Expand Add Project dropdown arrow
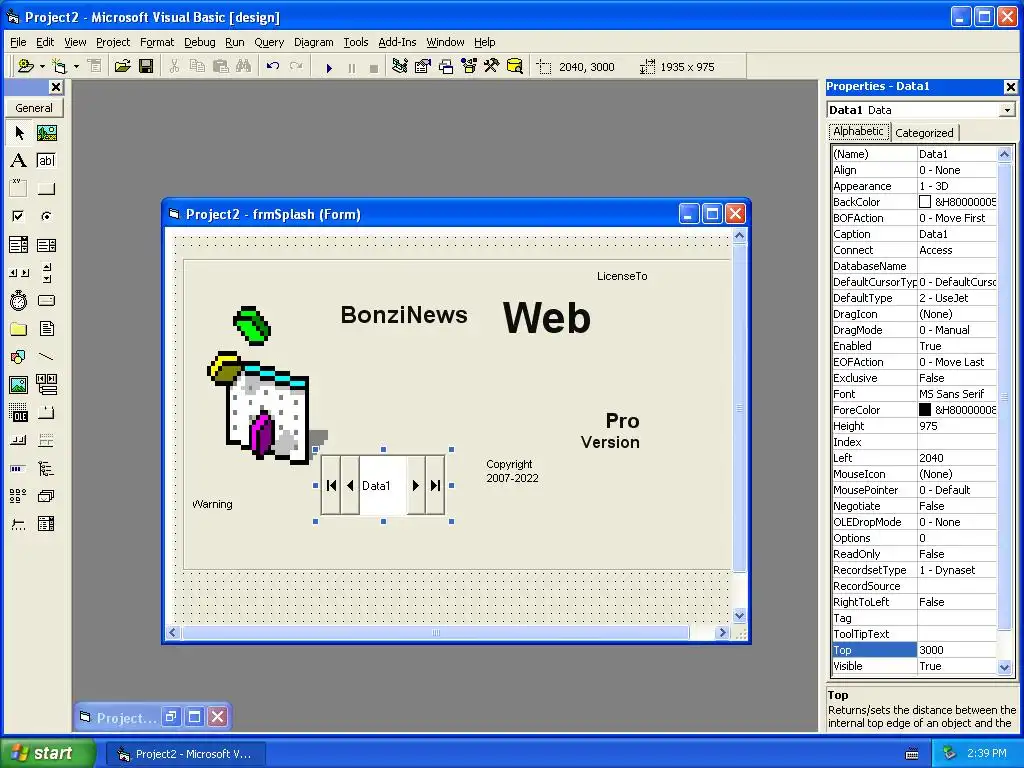Image resolution: width=1024 pixels, height=768 pixels. (42, 66)
